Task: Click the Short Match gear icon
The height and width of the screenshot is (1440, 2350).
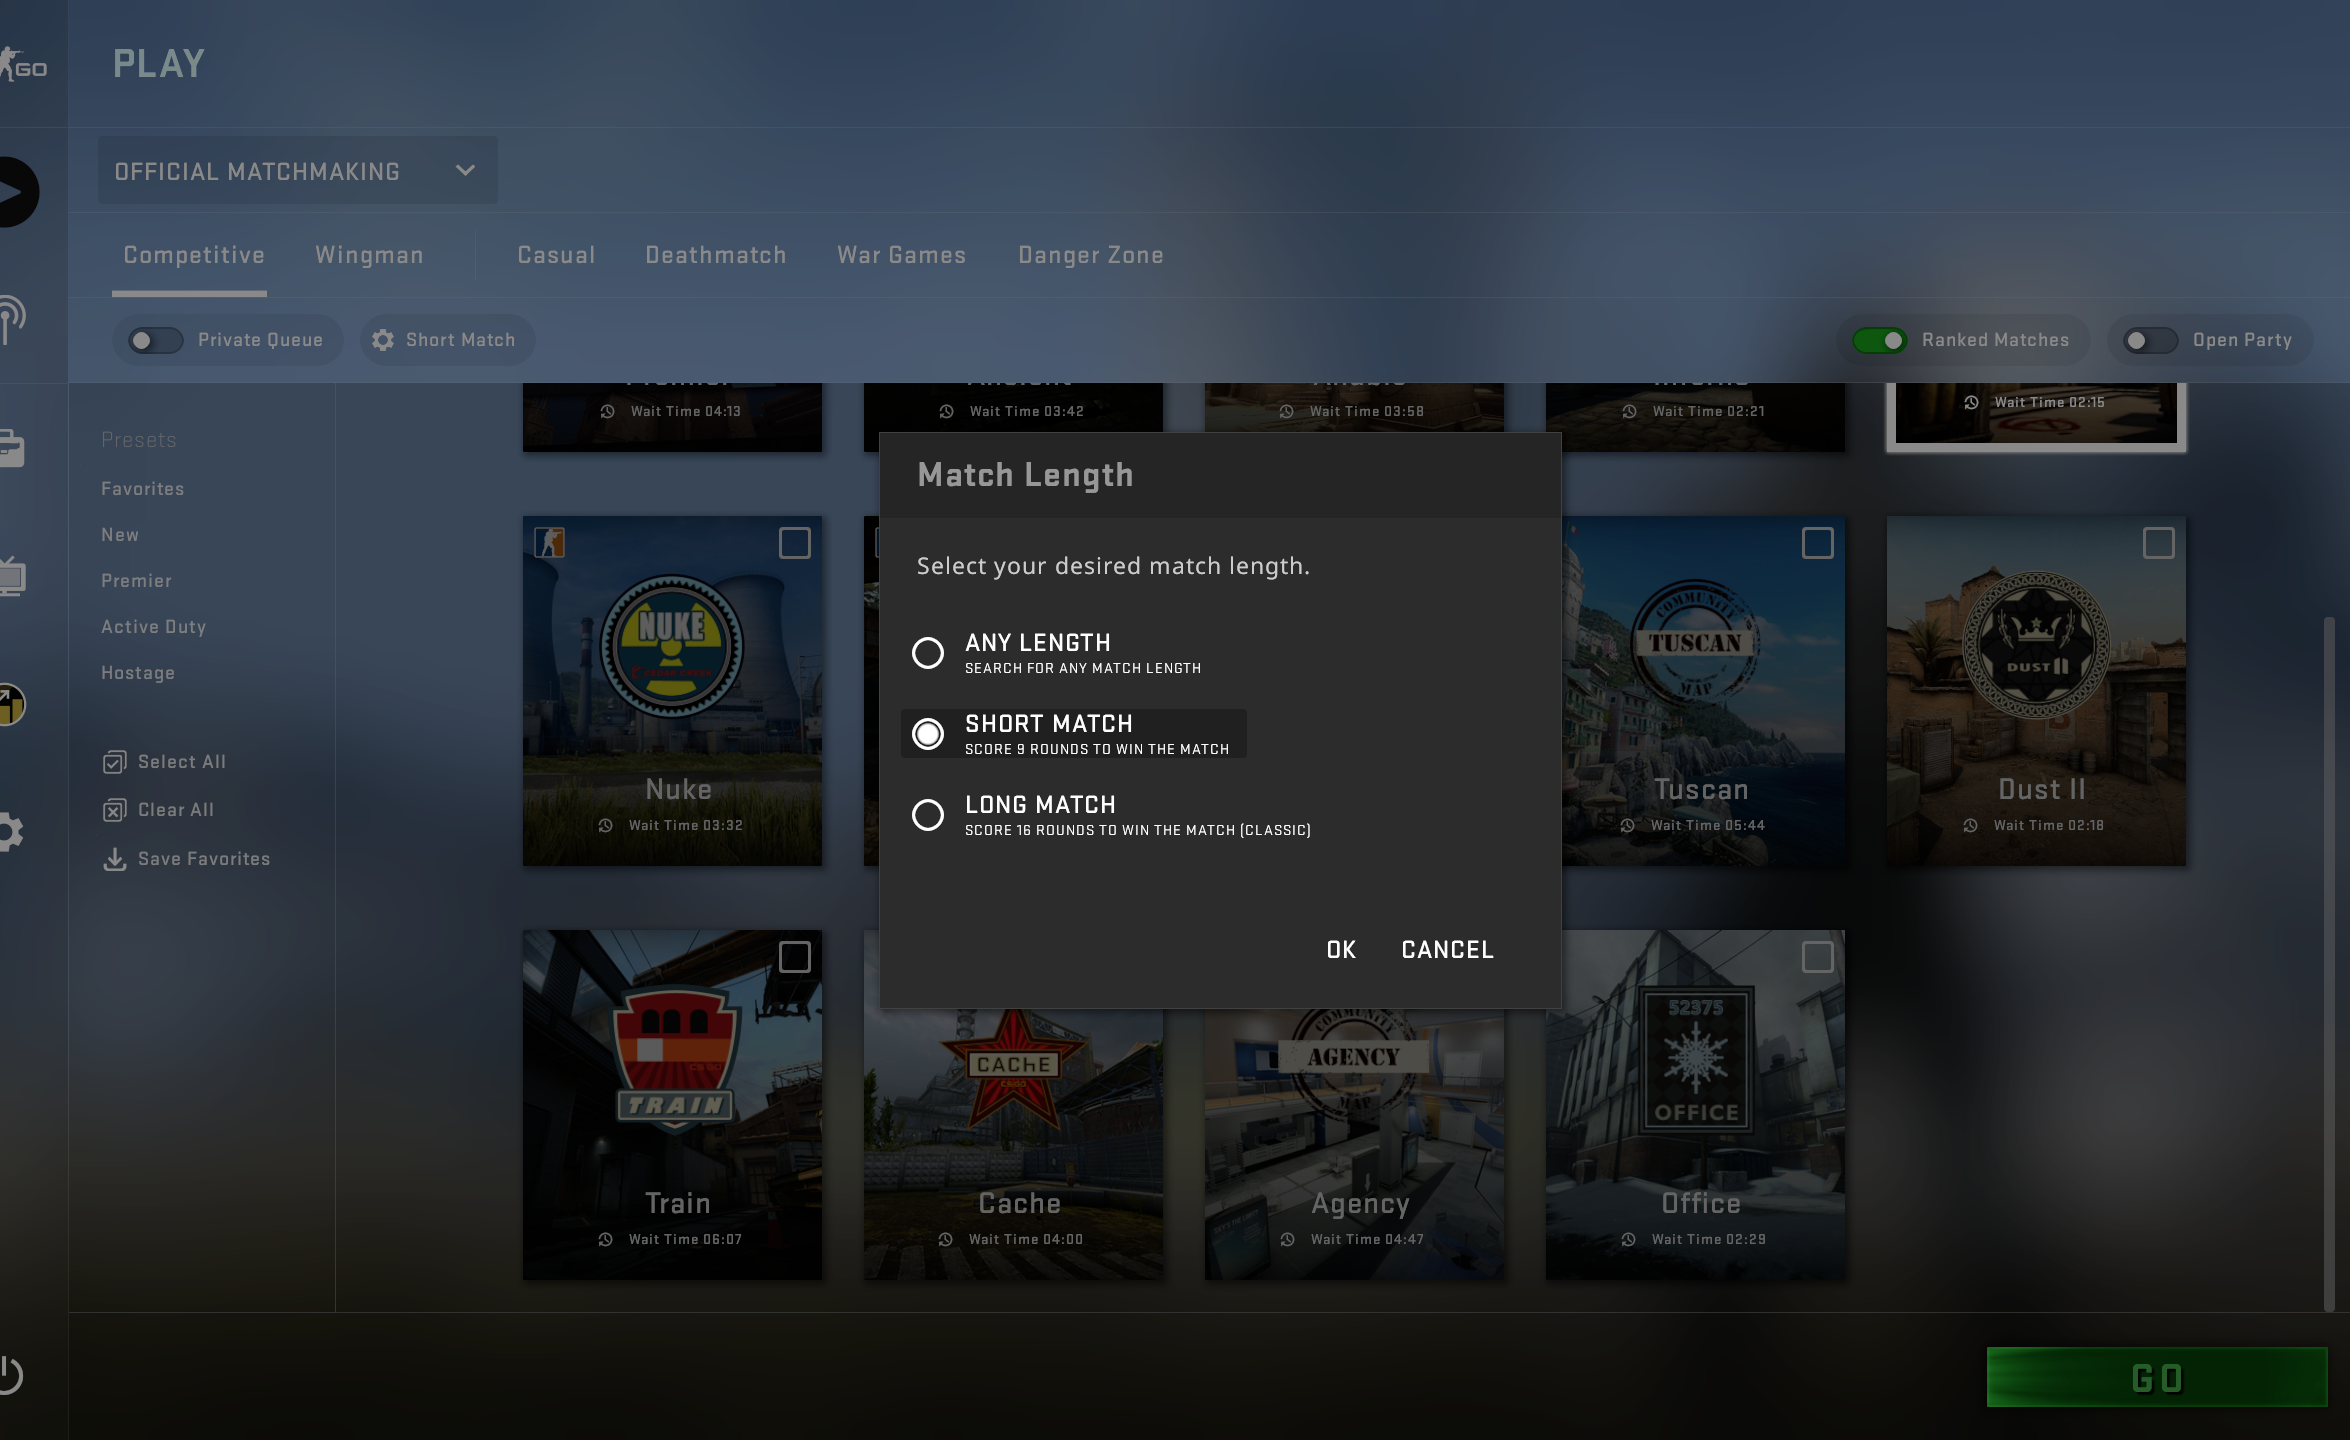Action: click(383, 340)
